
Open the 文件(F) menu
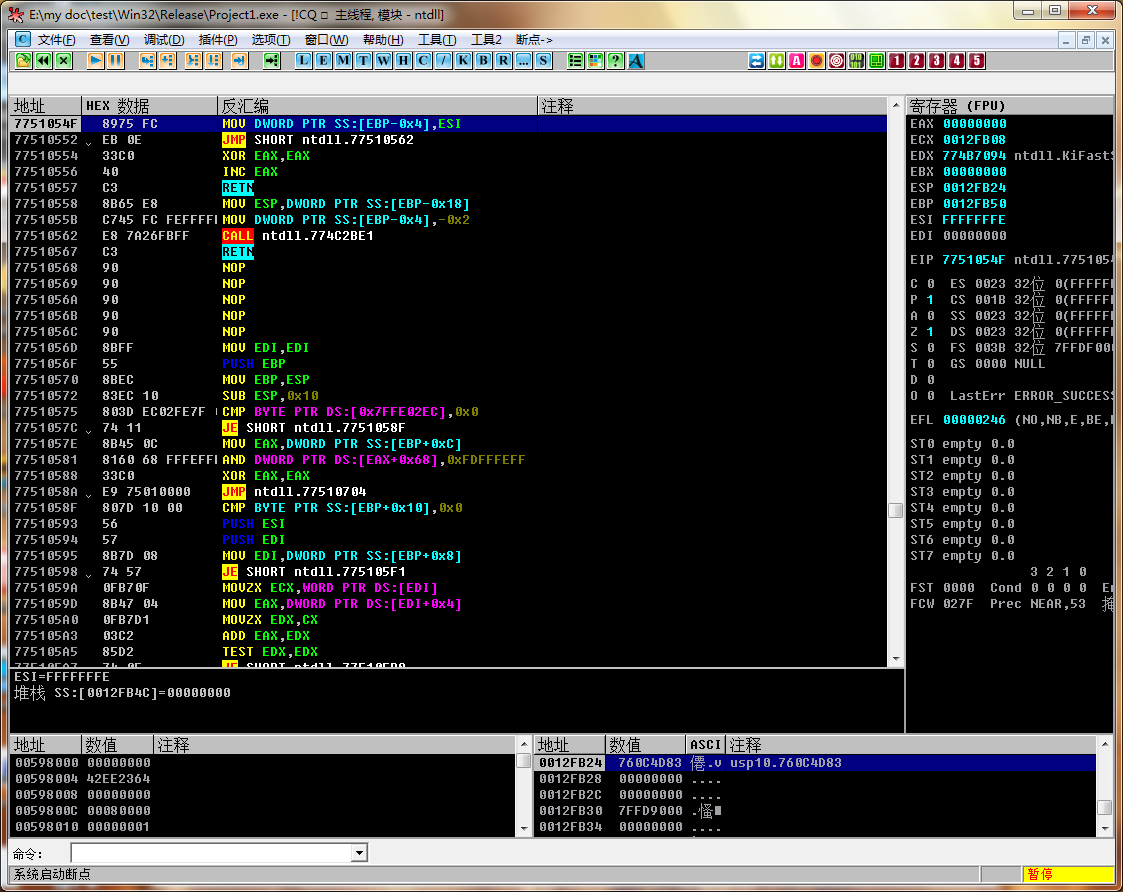56,39
